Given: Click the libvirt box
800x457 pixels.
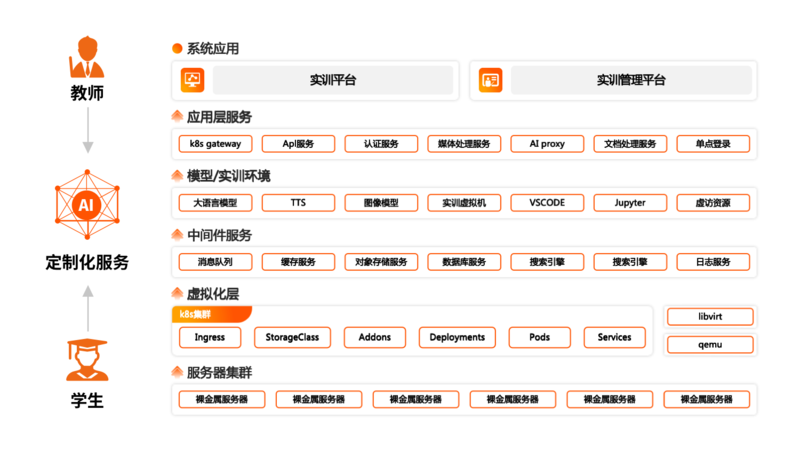Looking at the screenshot, I should pos(709,316).
